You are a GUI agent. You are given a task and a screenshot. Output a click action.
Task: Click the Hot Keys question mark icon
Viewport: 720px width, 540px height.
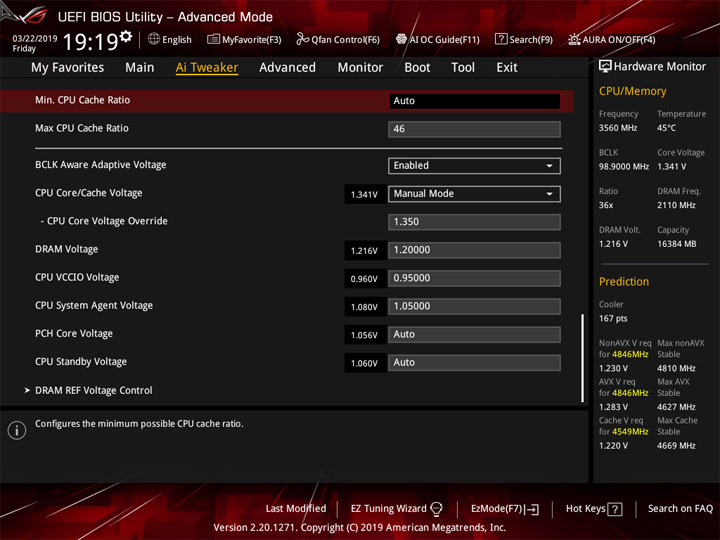615,509
